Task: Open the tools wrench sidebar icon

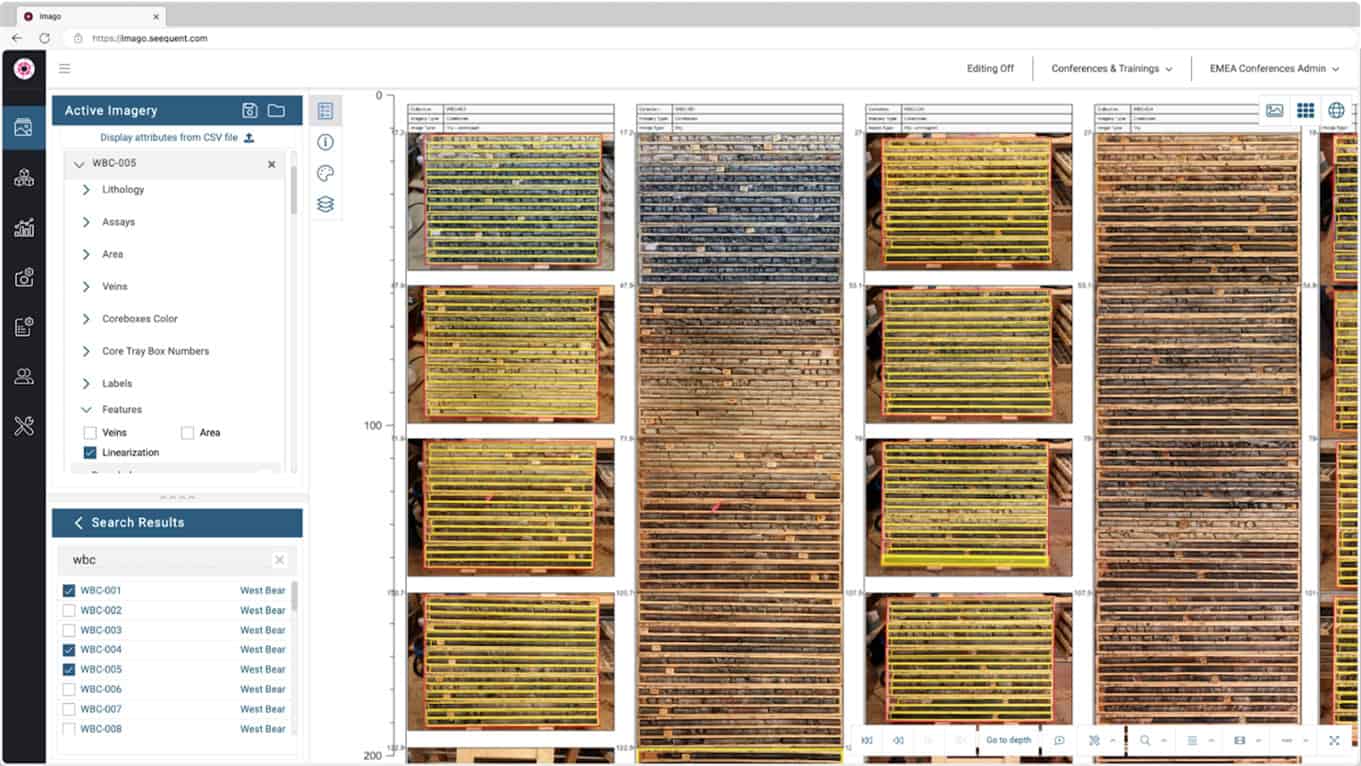Action: coord(24,426)
